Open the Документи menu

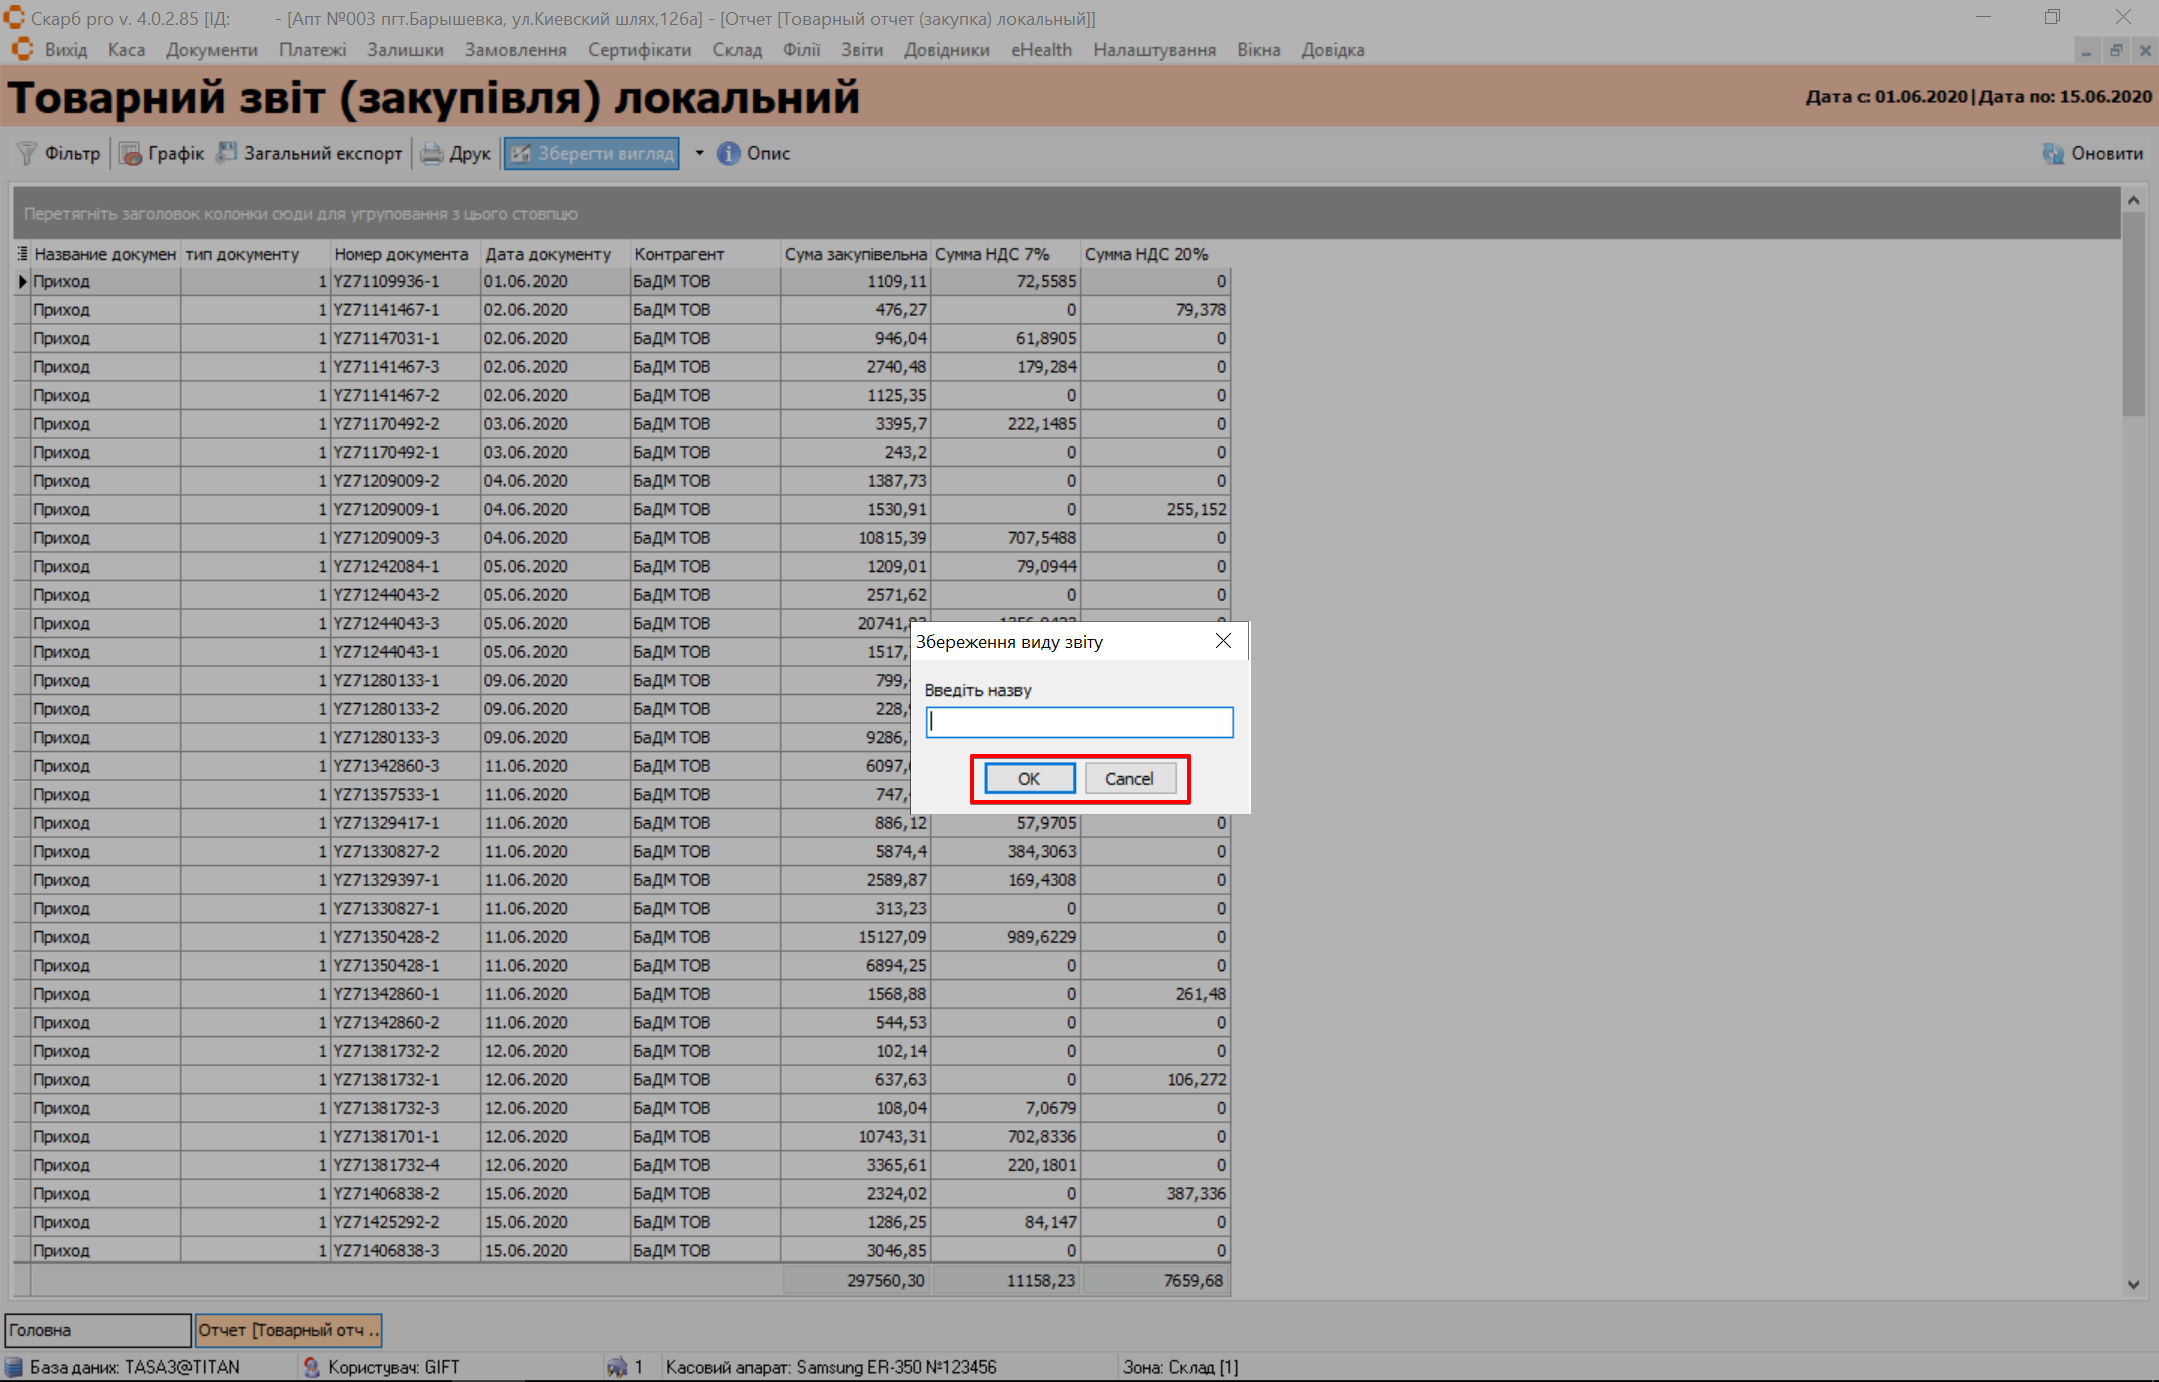(x=211, y=50)
